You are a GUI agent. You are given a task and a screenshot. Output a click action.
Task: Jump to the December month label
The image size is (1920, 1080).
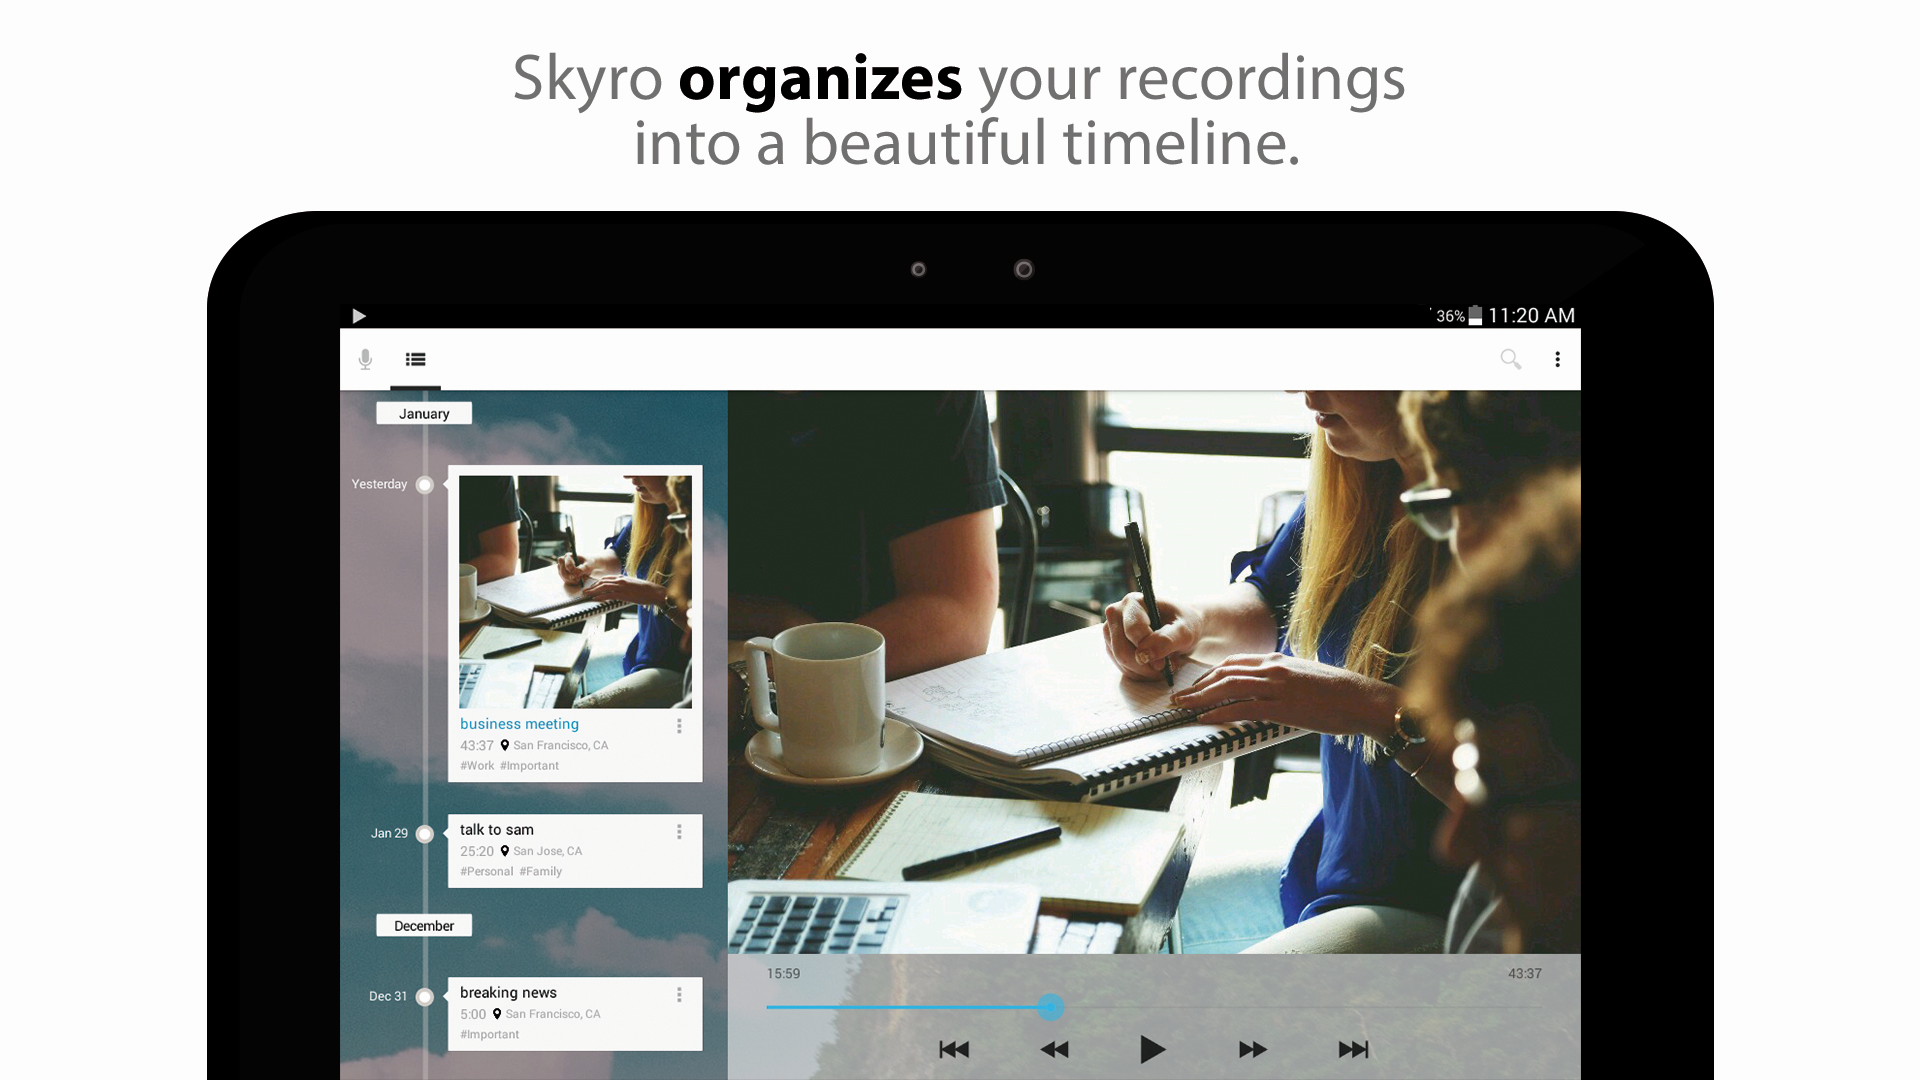pyautogui.click(x=424, y=926)
